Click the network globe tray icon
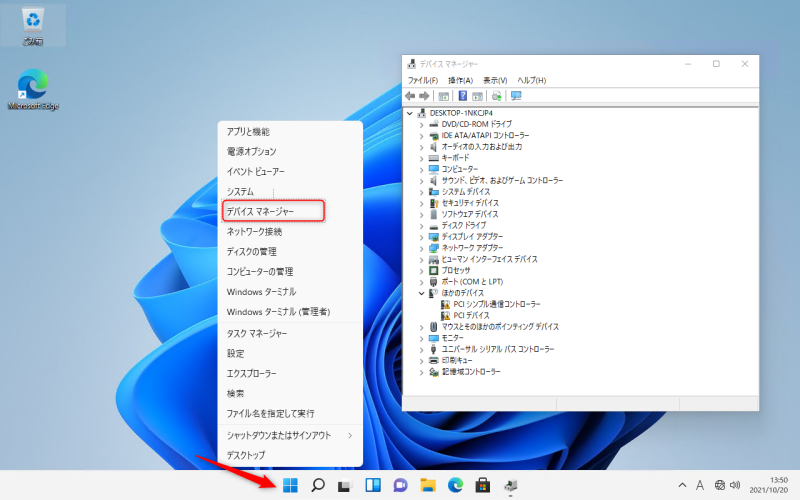 coord(719,485)
